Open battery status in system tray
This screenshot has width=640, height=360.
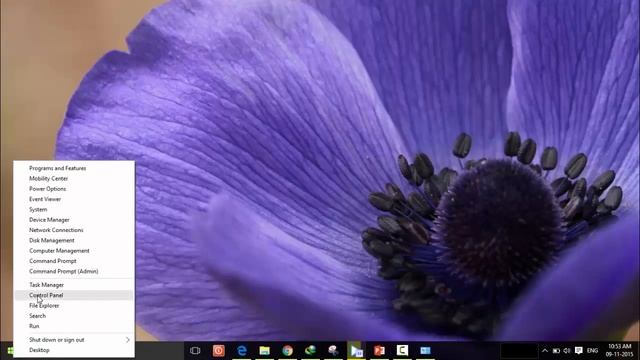pyautogui.click(x=556, y=351)
